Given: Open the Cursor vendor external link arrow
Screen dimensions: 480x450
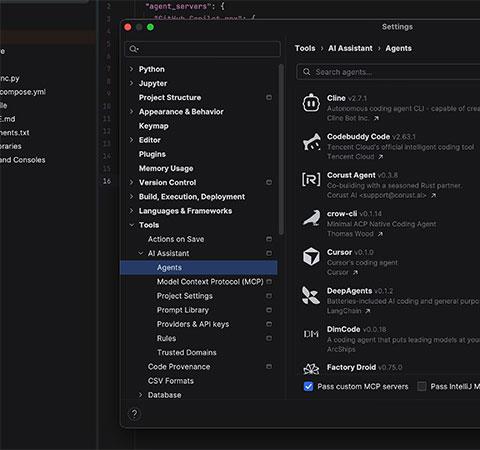Looking at the screenshot, I should (x=355, y=273).
